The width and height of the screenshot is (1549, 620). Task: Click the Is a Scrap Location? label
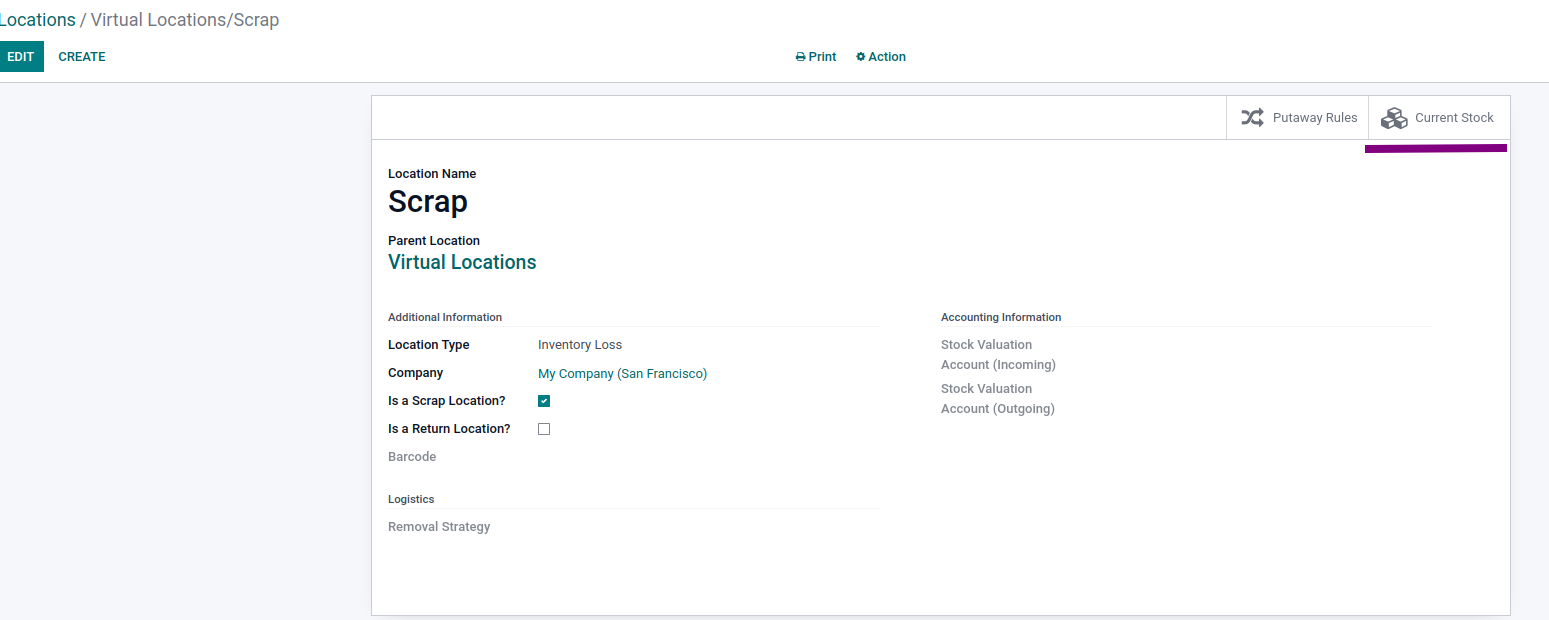point(447,401)
